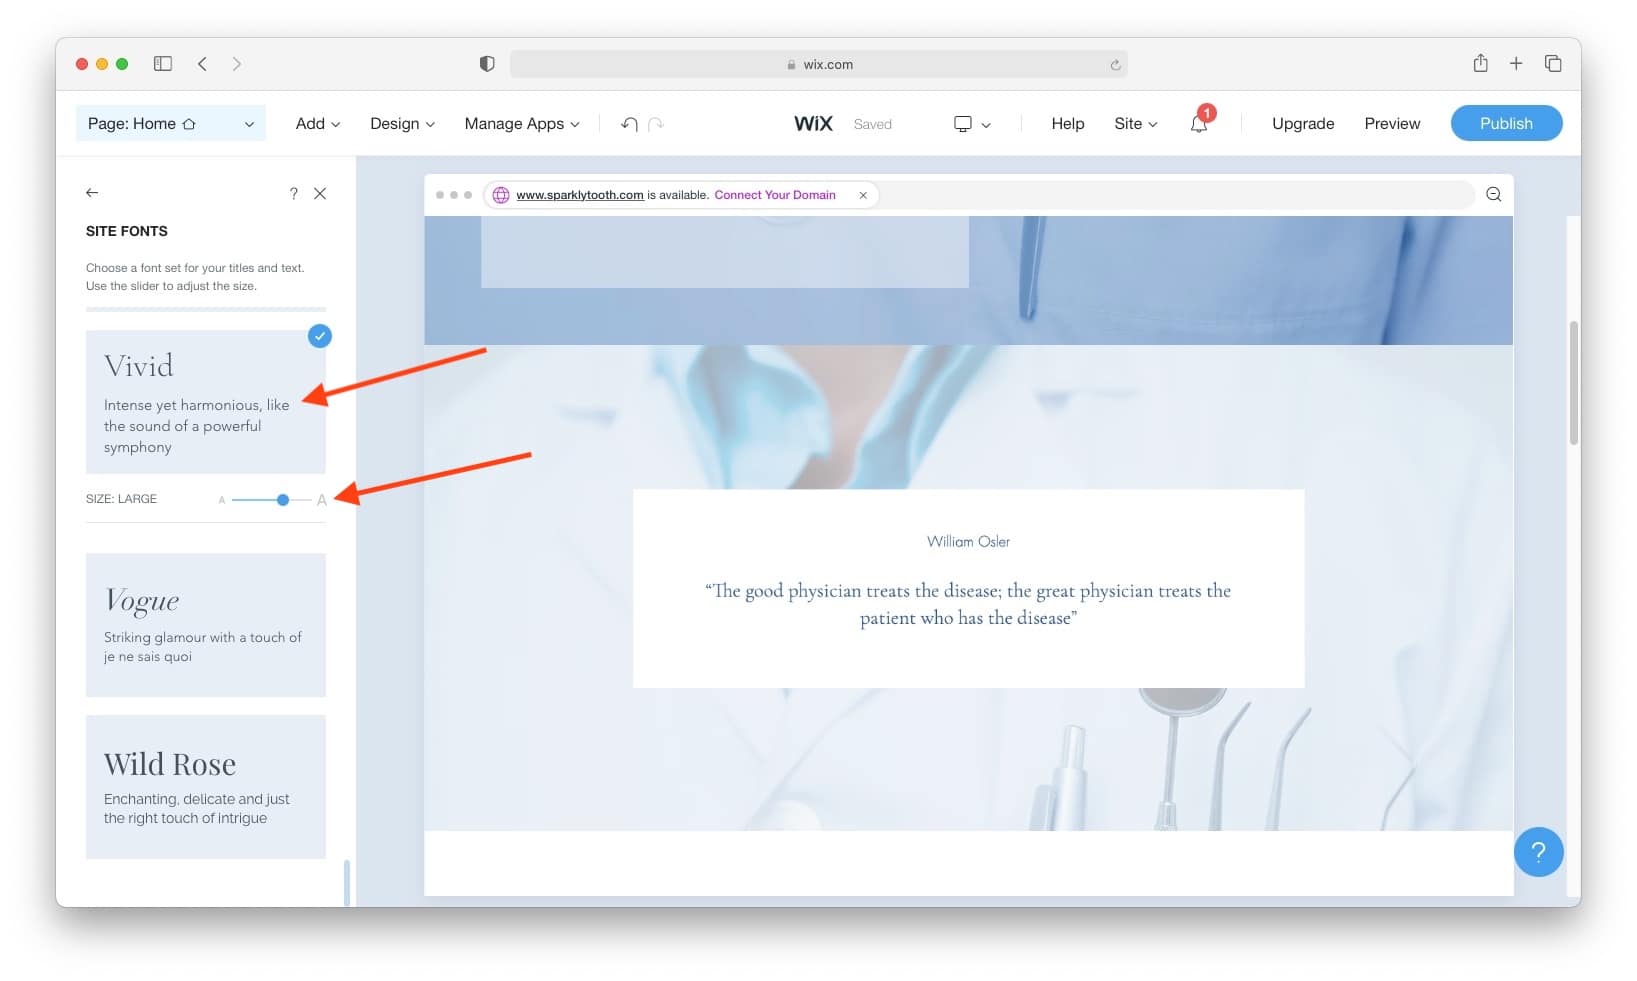Viewport: 1637px width, 981px height.
Task: Deselect the checkmark on the Vivid font set
Action: point(319,336)
